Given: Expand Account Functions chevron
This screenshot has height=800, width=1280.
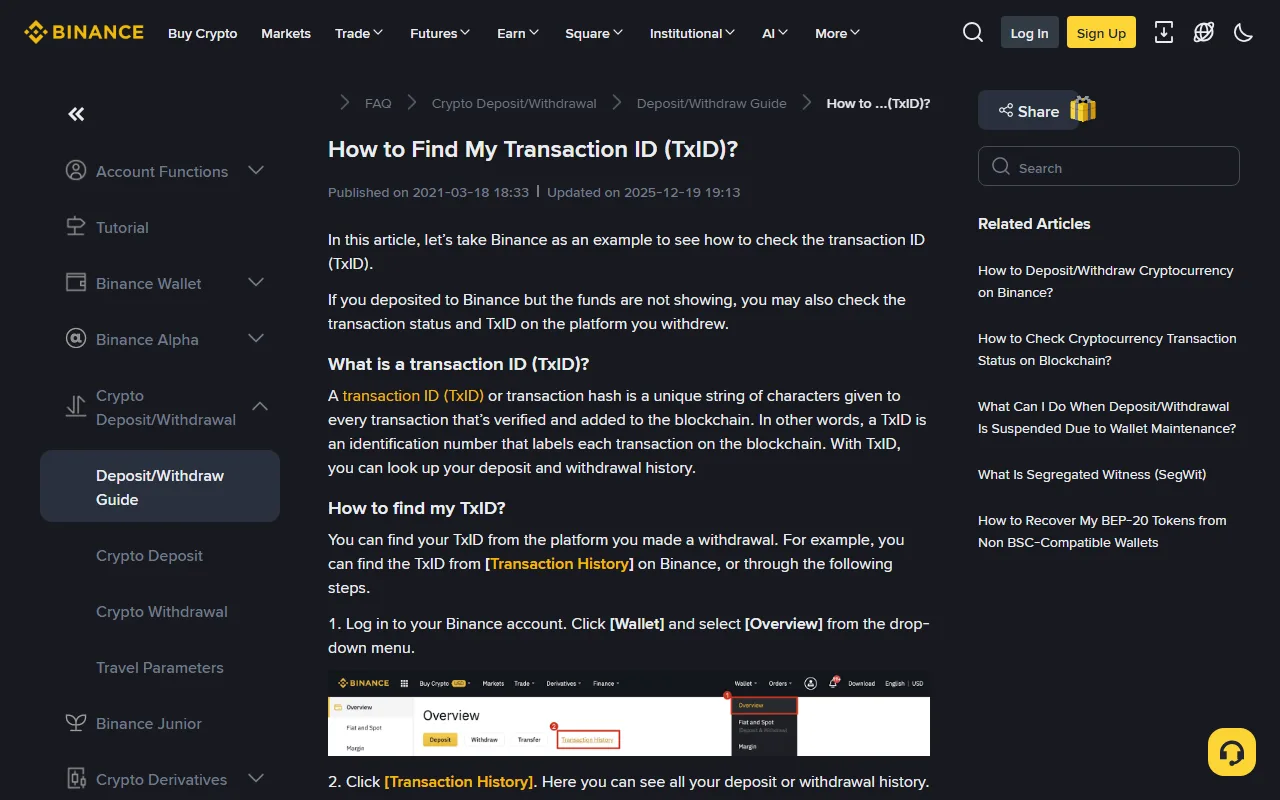Looking at the screenshot, I should 256,171.
